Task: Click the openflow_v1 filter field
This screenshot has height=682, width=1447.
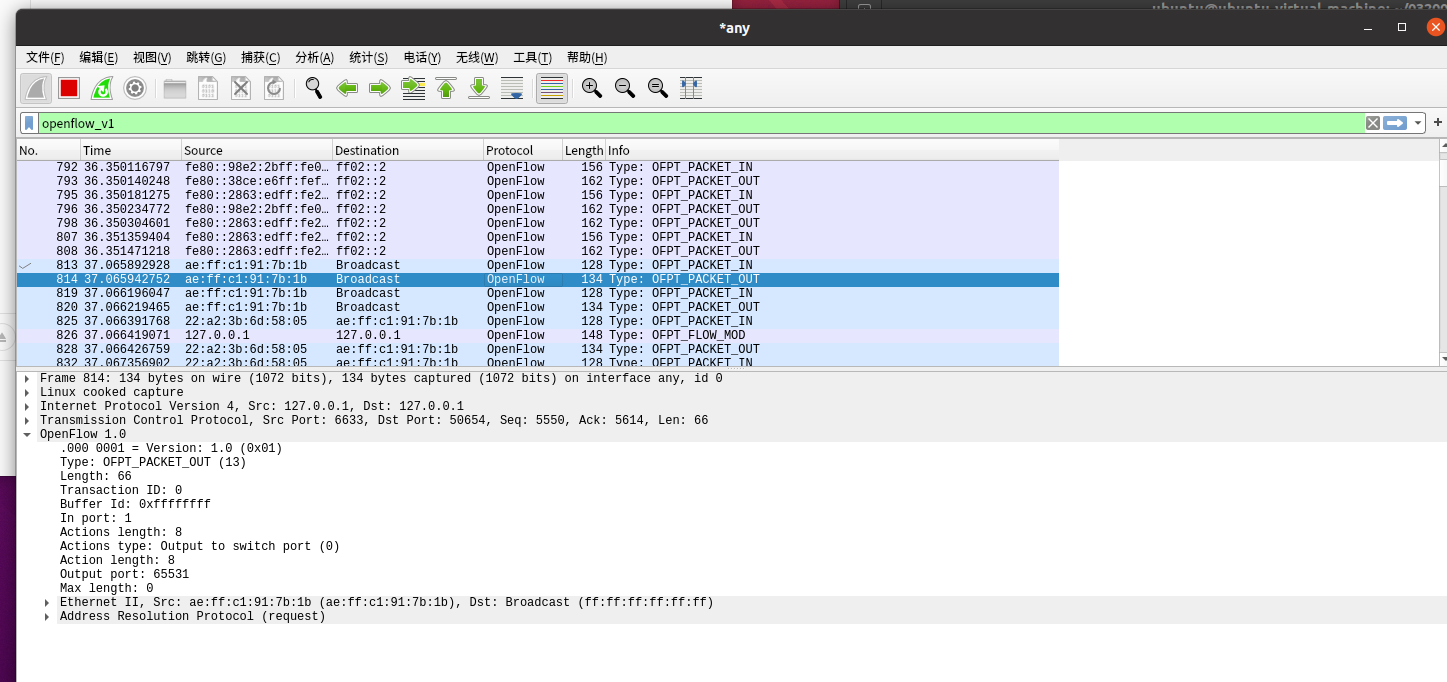Action: click(x=700, y=123)
